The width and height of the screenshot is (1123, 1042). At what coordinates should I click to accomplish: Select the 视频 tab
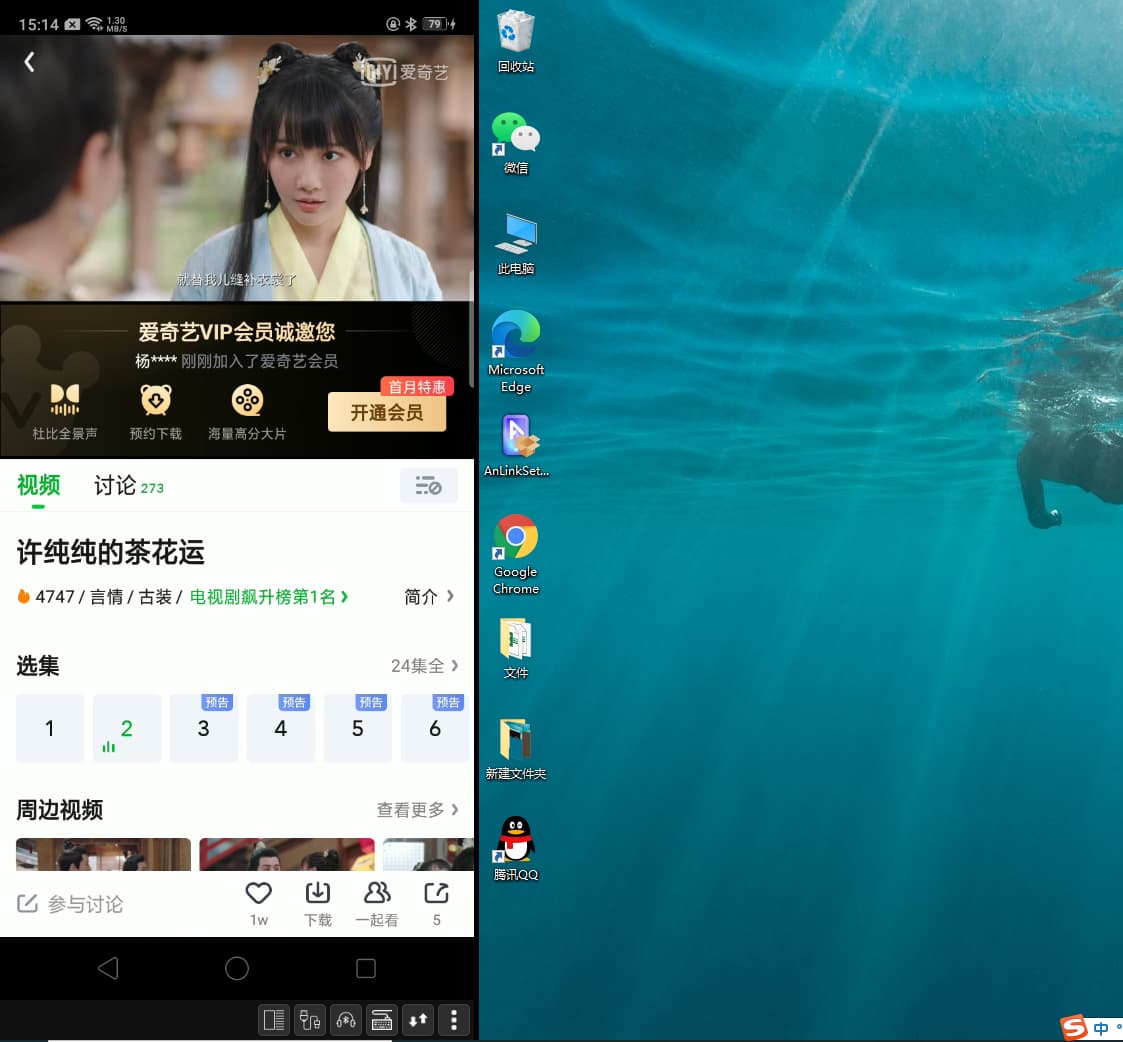click(x=38, y=486)
